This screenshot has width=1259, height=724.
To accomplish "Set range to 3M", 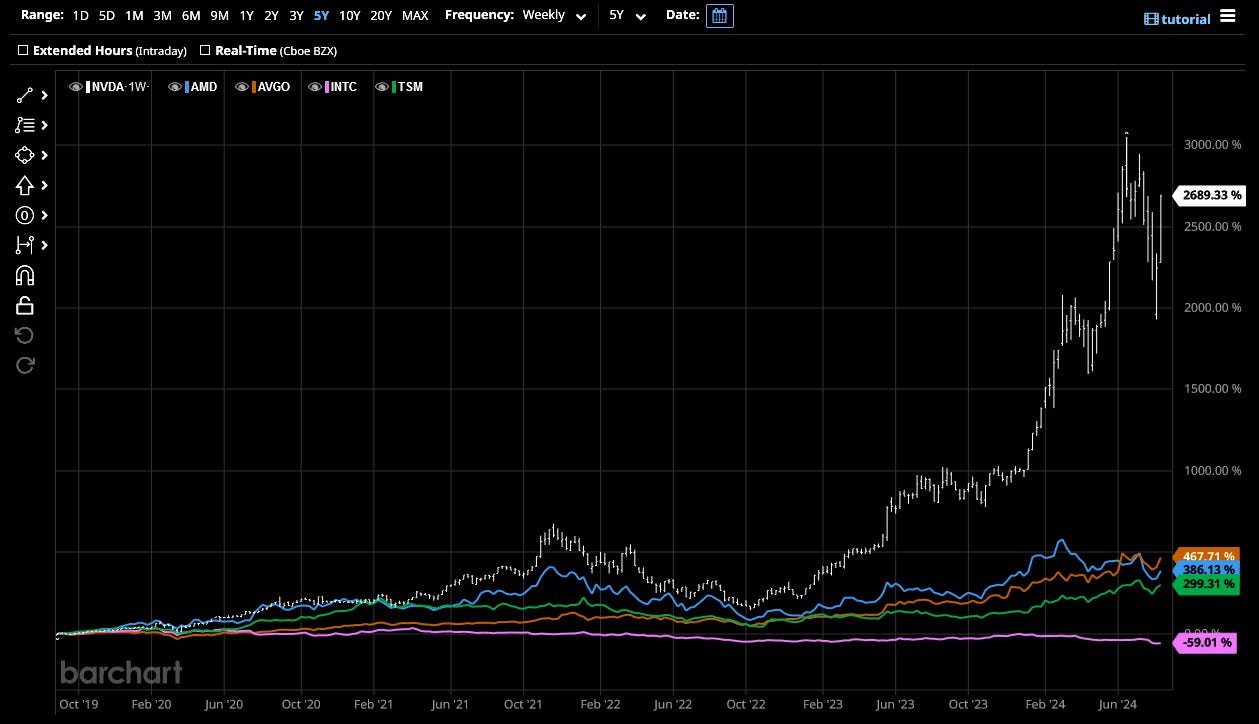I will click(162, 16).
